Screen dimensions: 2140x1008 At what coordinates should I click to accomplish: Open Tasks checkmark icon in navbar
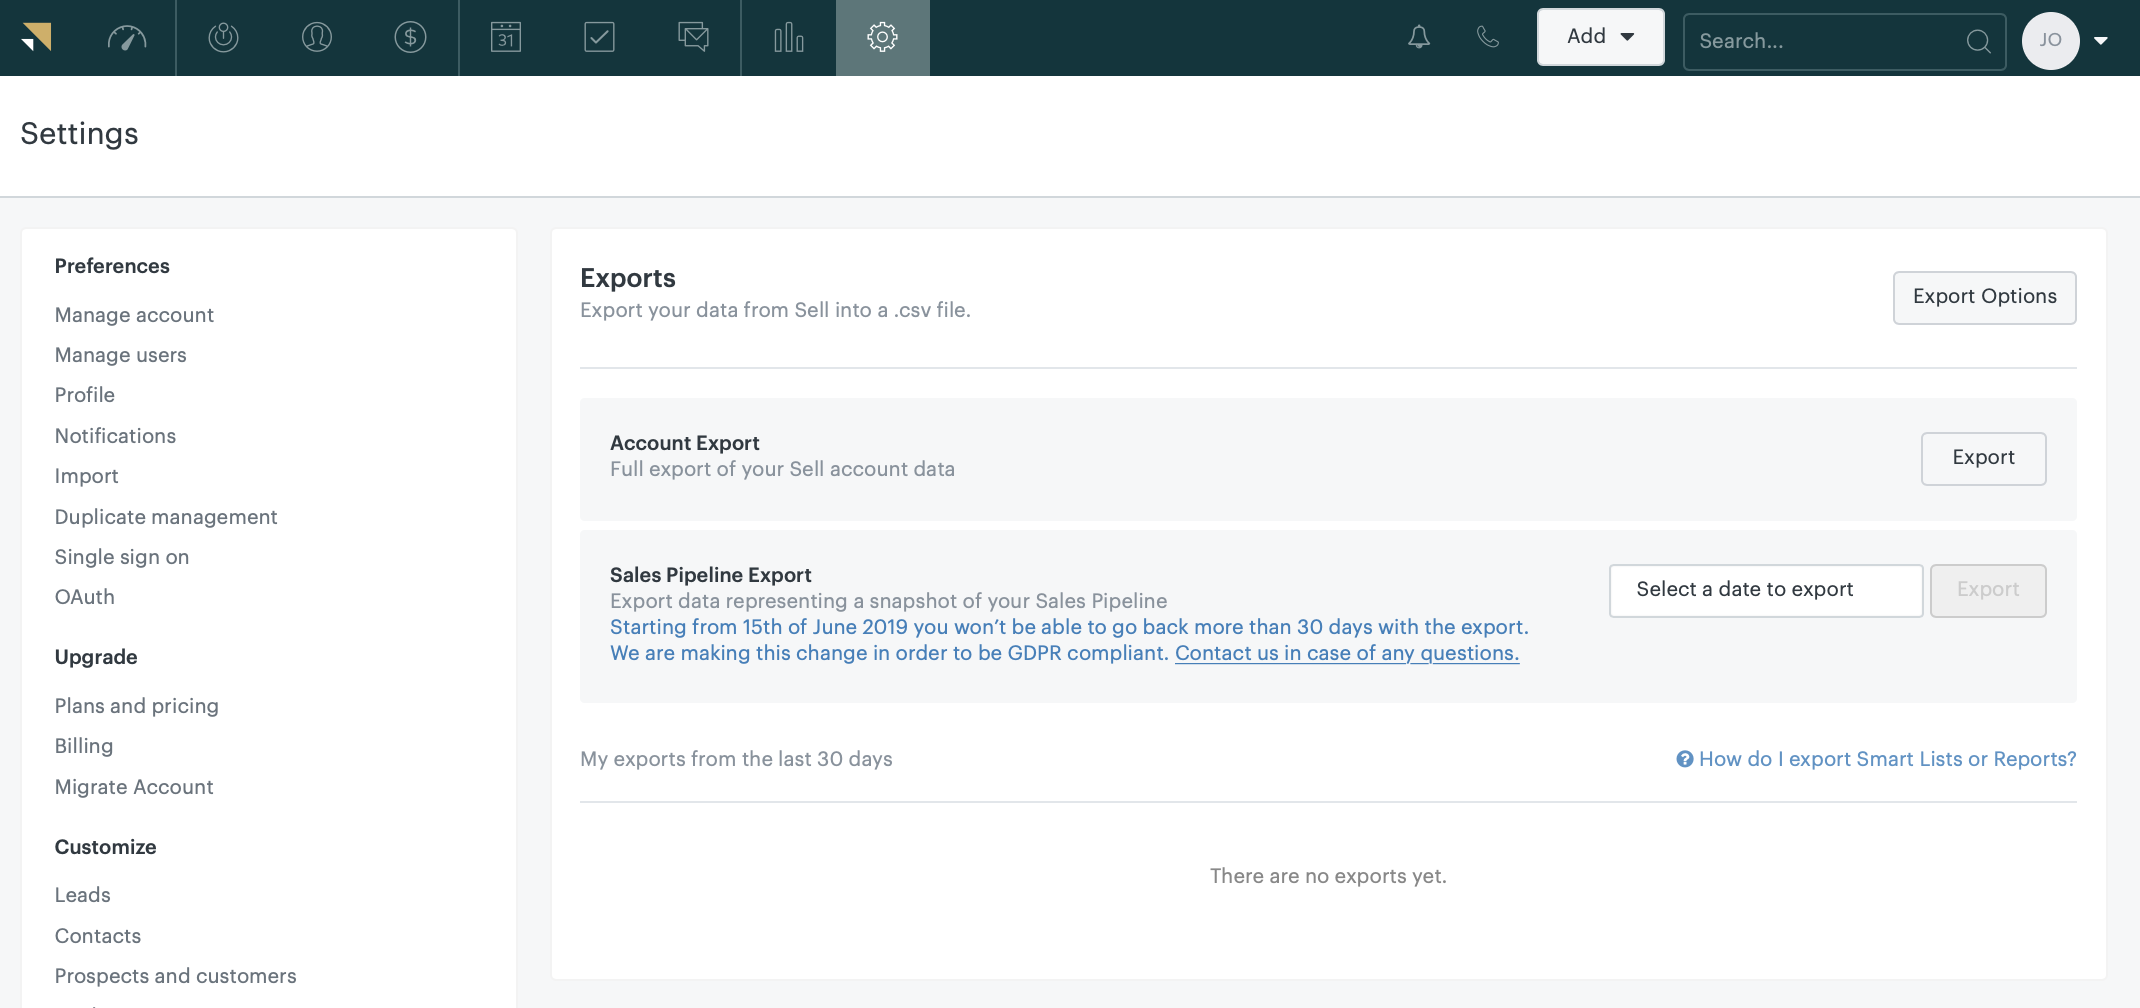click(x=599, y=38)
